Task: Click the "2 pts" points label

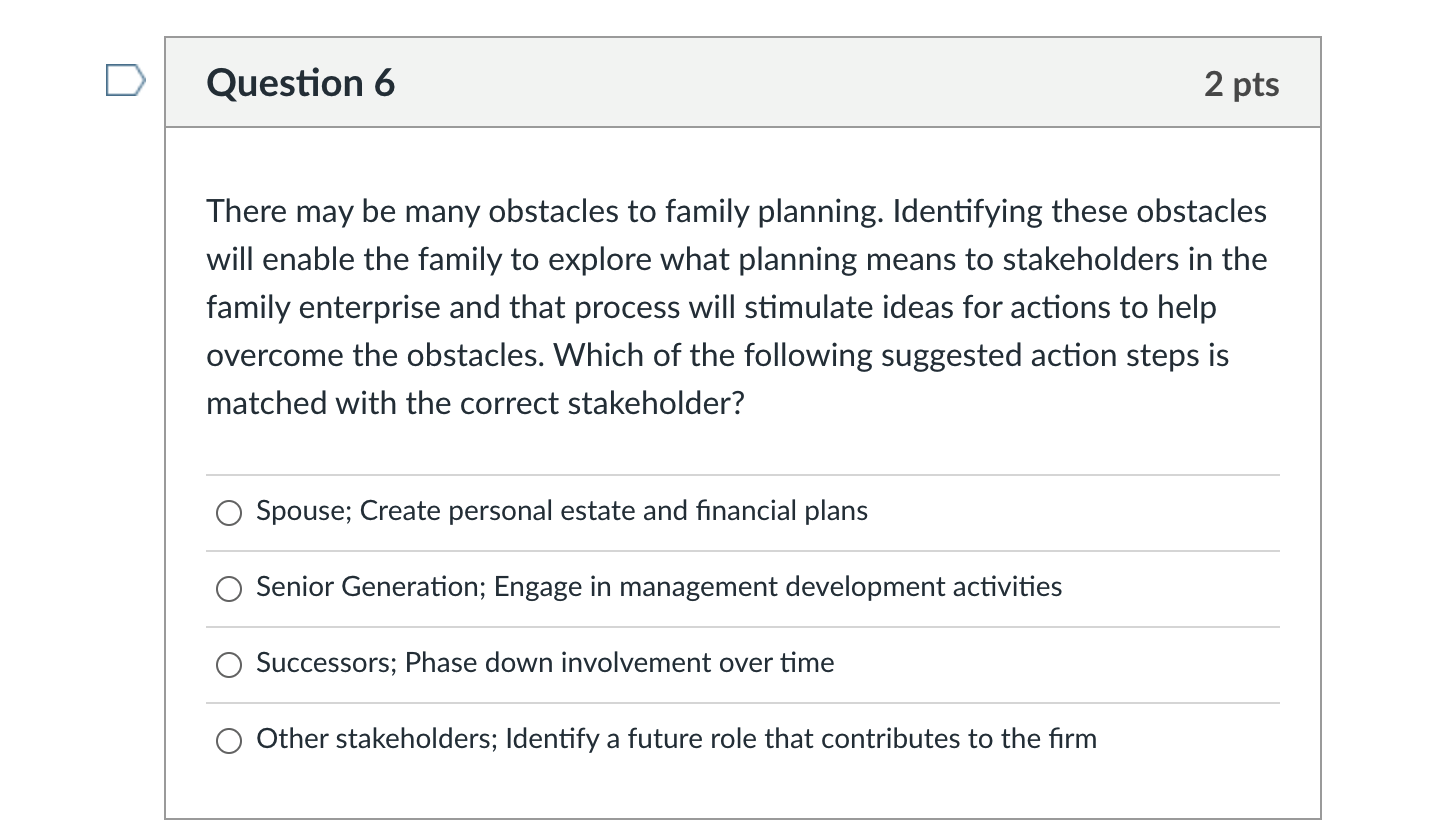Action: [1241, 84]
